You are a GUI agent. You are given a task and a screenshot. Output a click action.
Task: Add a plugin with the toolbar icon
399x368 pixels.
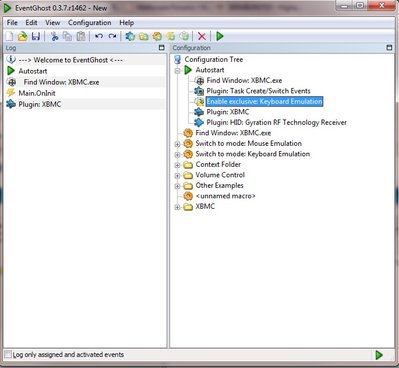click(130, 36)
